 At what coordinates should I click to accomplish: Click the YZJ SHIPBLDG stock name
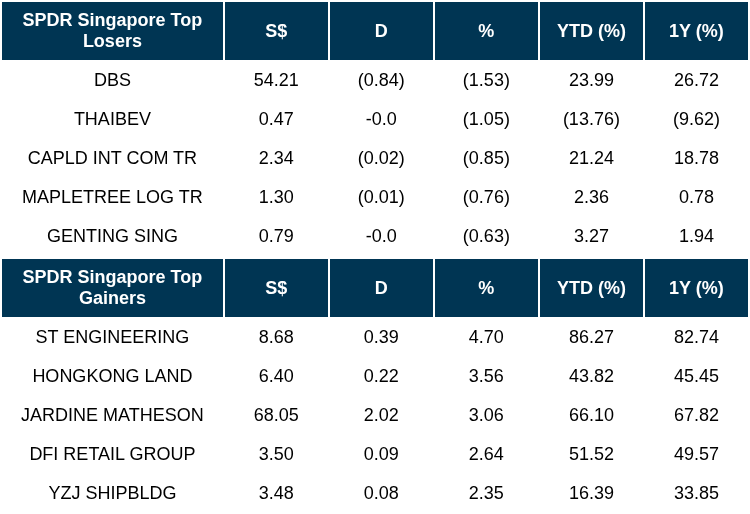pyautogui.click(x=112, y=493)
